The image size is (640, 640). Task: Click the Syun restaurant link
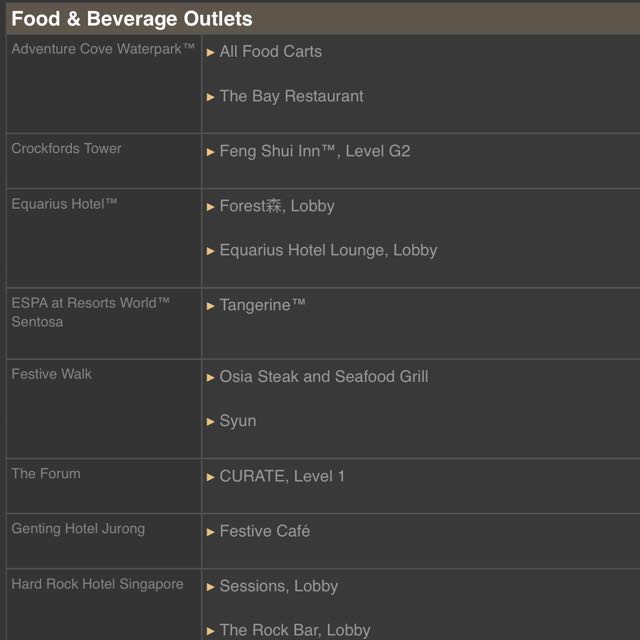point(238,421)
